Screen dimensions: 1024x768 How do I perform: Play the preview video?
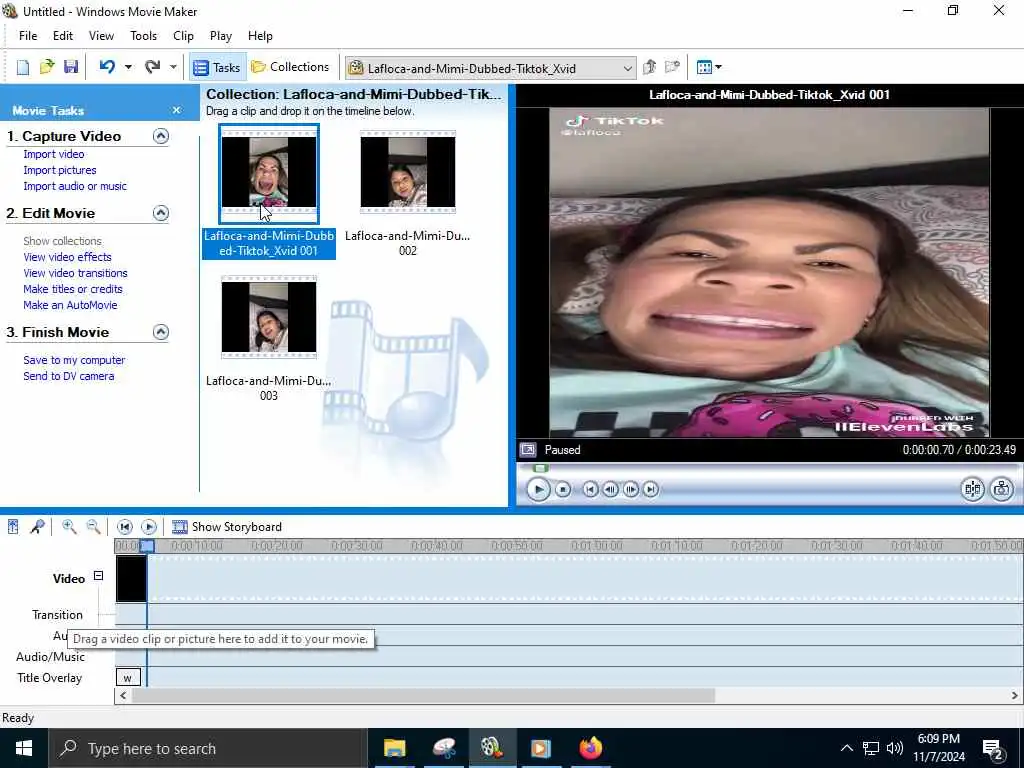pos(538,489)
